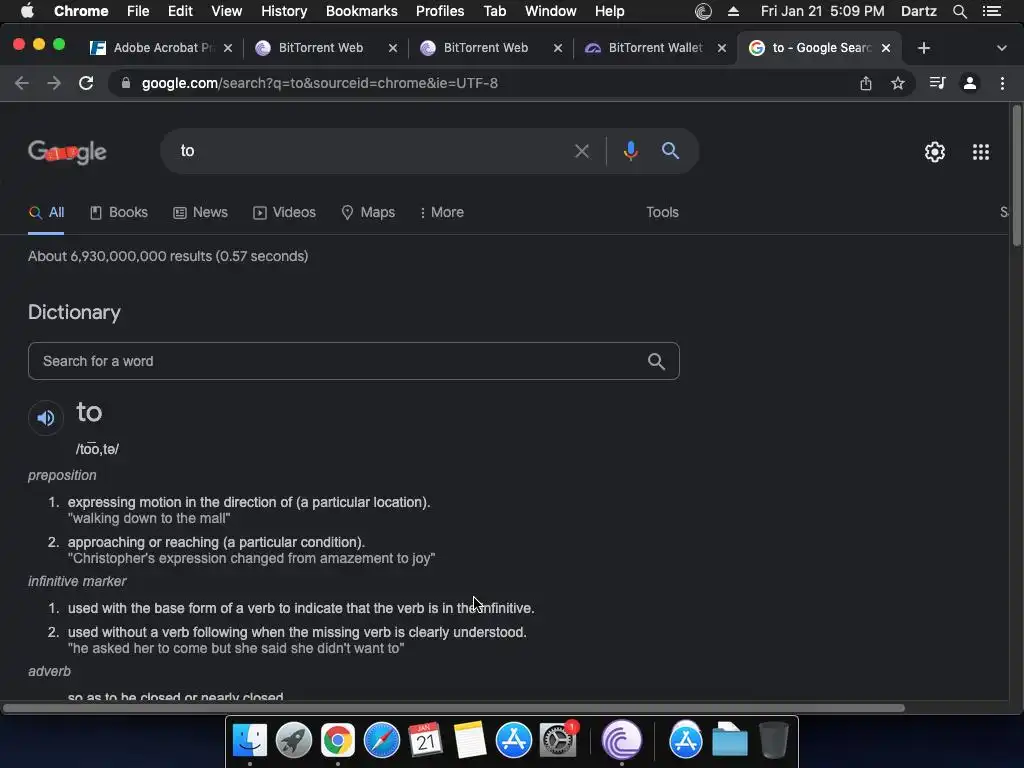This screenshot has height=768, width=1024.
Task: Reload the current page
Action: (x=86, y=83)
